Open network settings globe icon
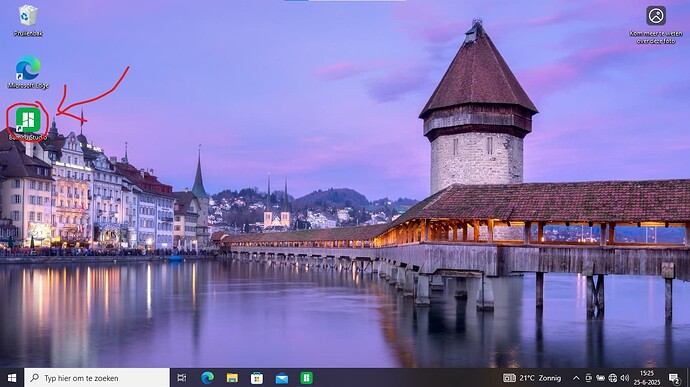The height and width of the screenshot is (387, 690). [x=613, y=378]
